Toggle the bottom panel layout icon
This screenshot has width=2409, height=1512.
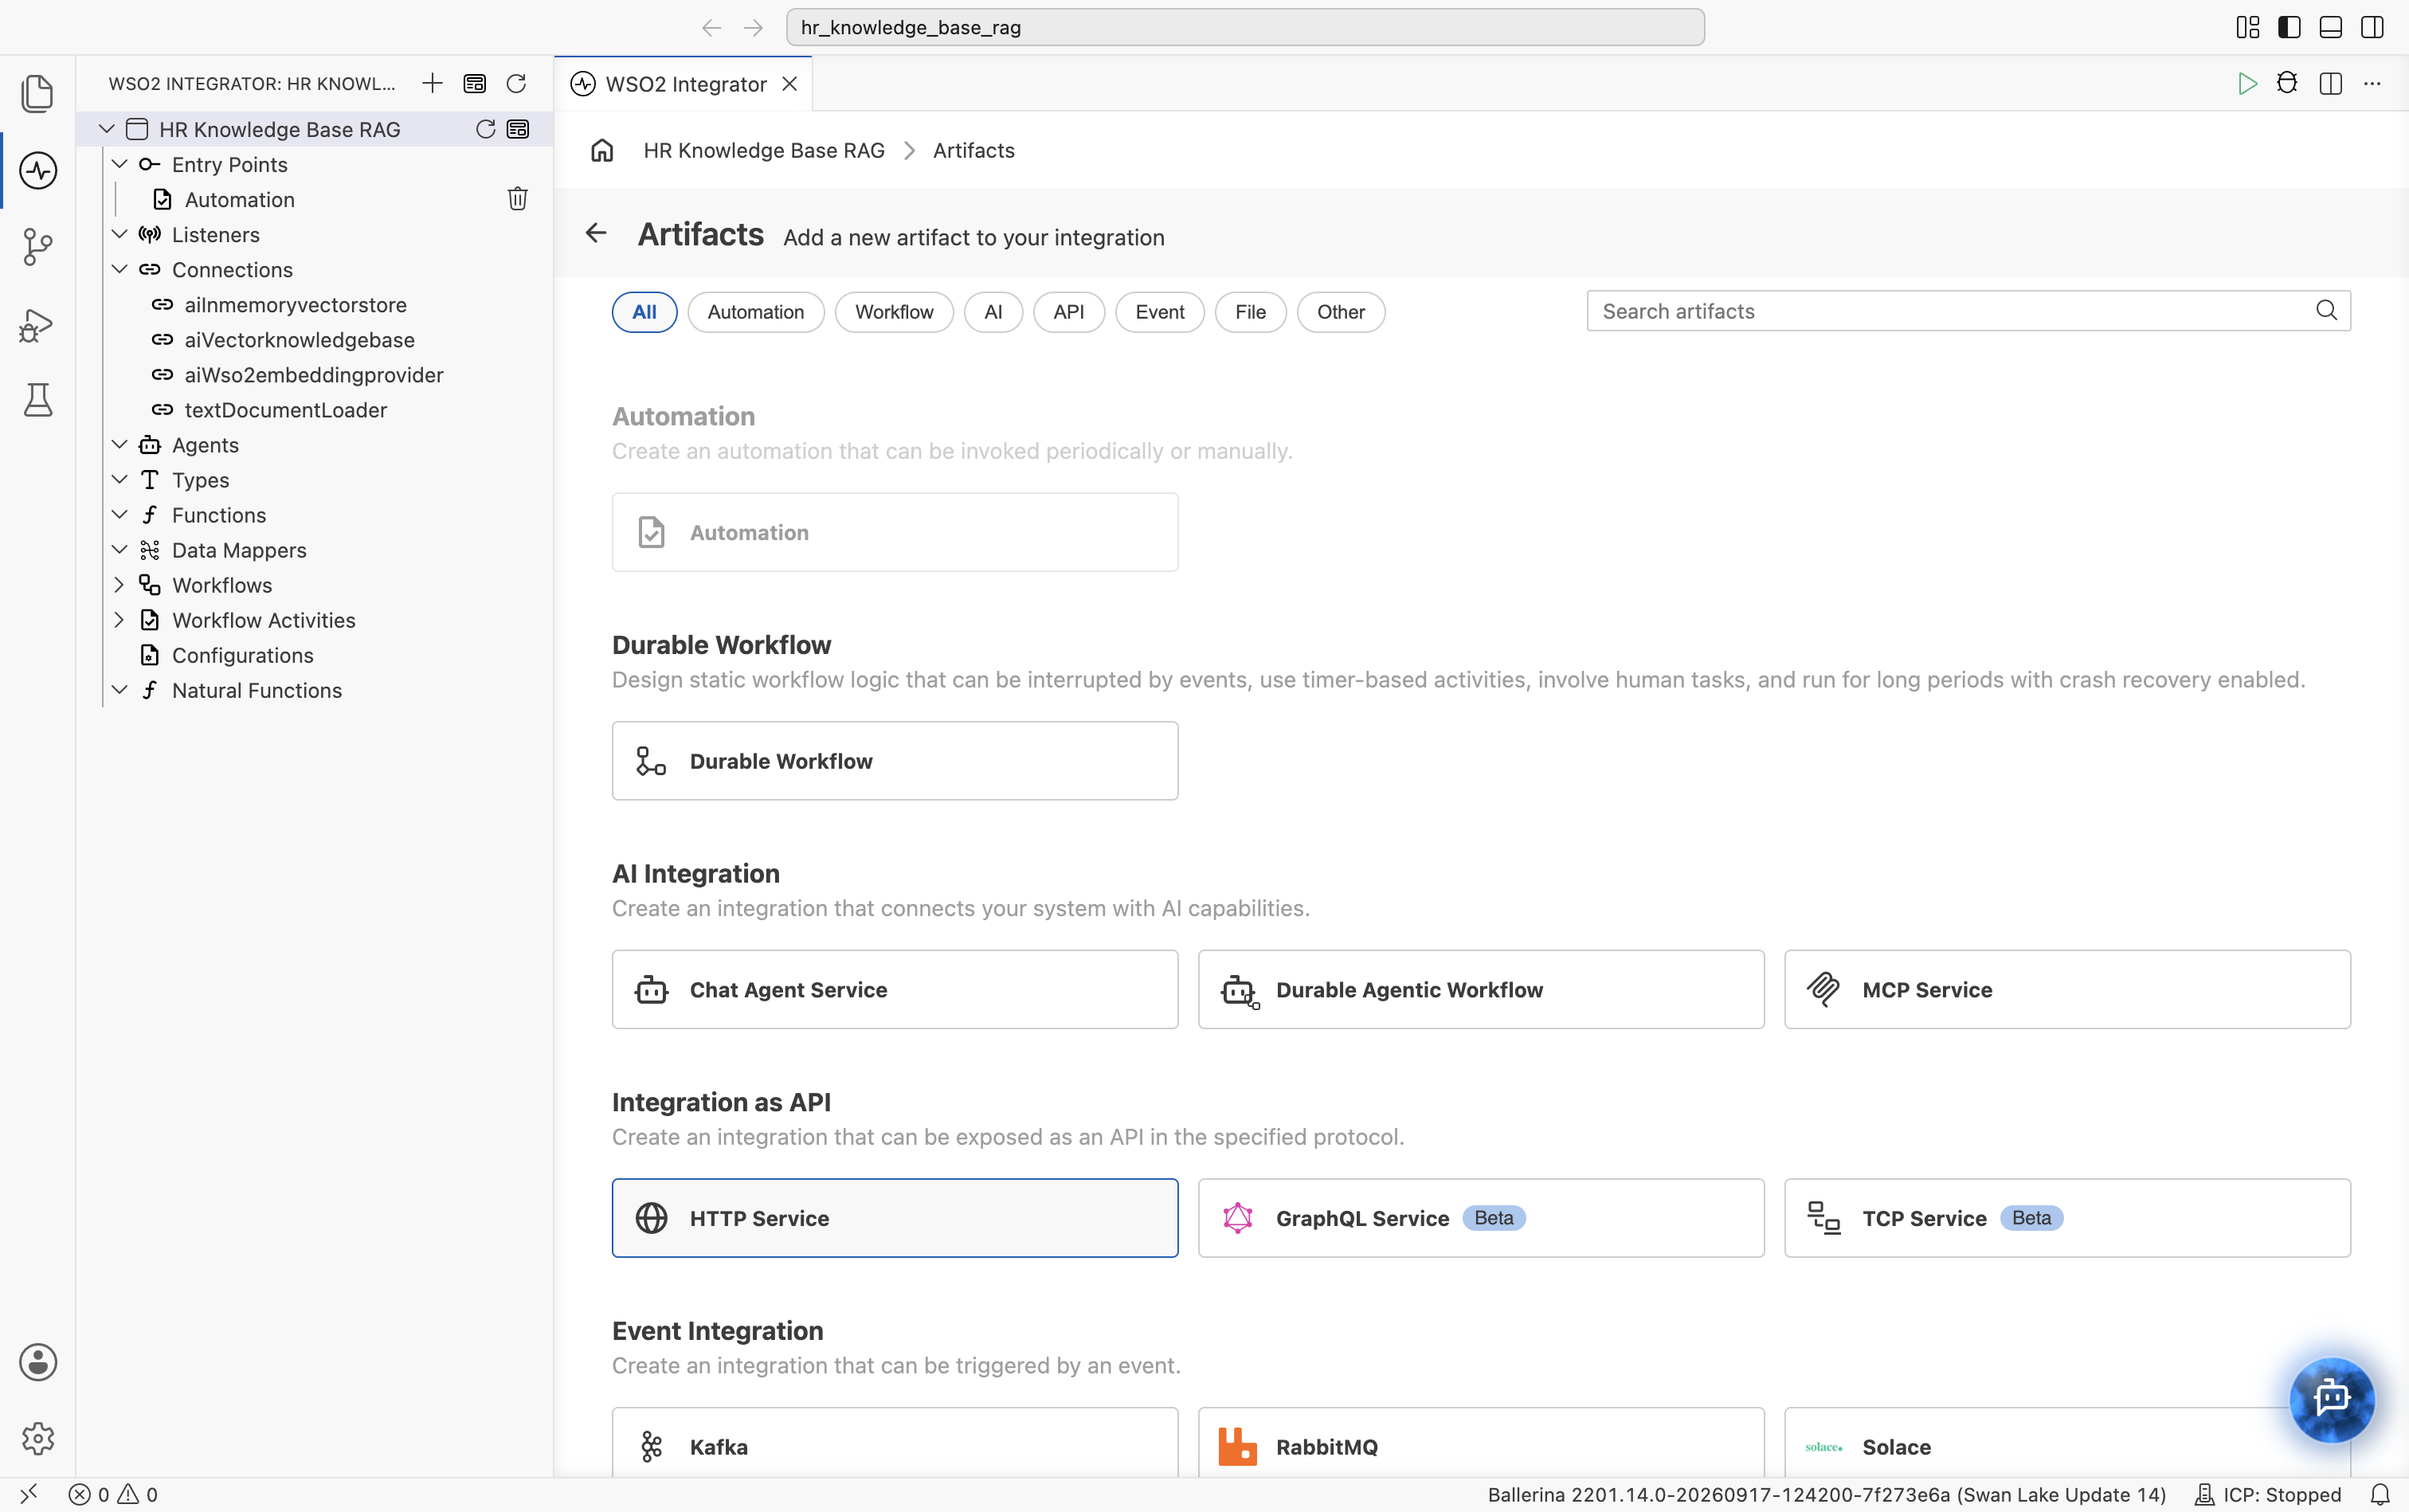tap(2330, 27)
